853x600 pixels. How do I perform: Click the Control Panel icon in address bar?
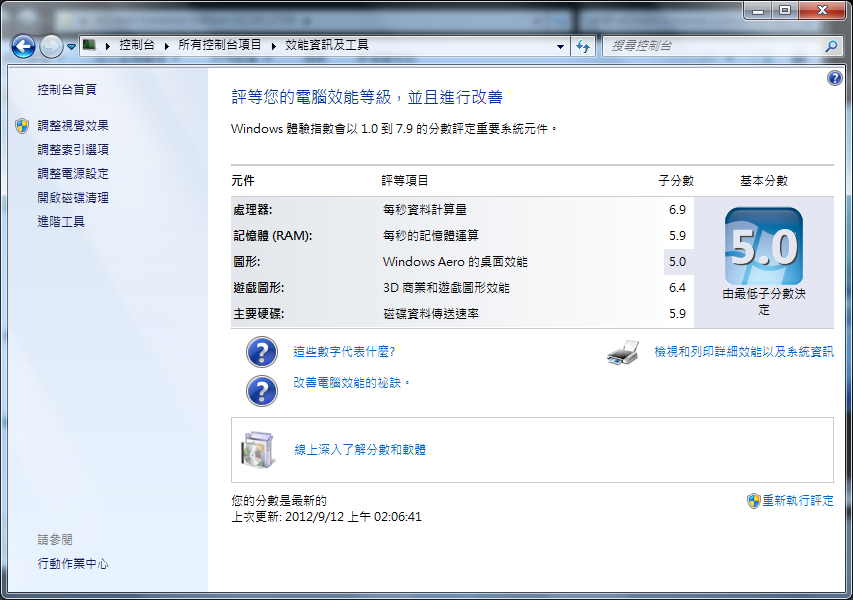point(90,45)
